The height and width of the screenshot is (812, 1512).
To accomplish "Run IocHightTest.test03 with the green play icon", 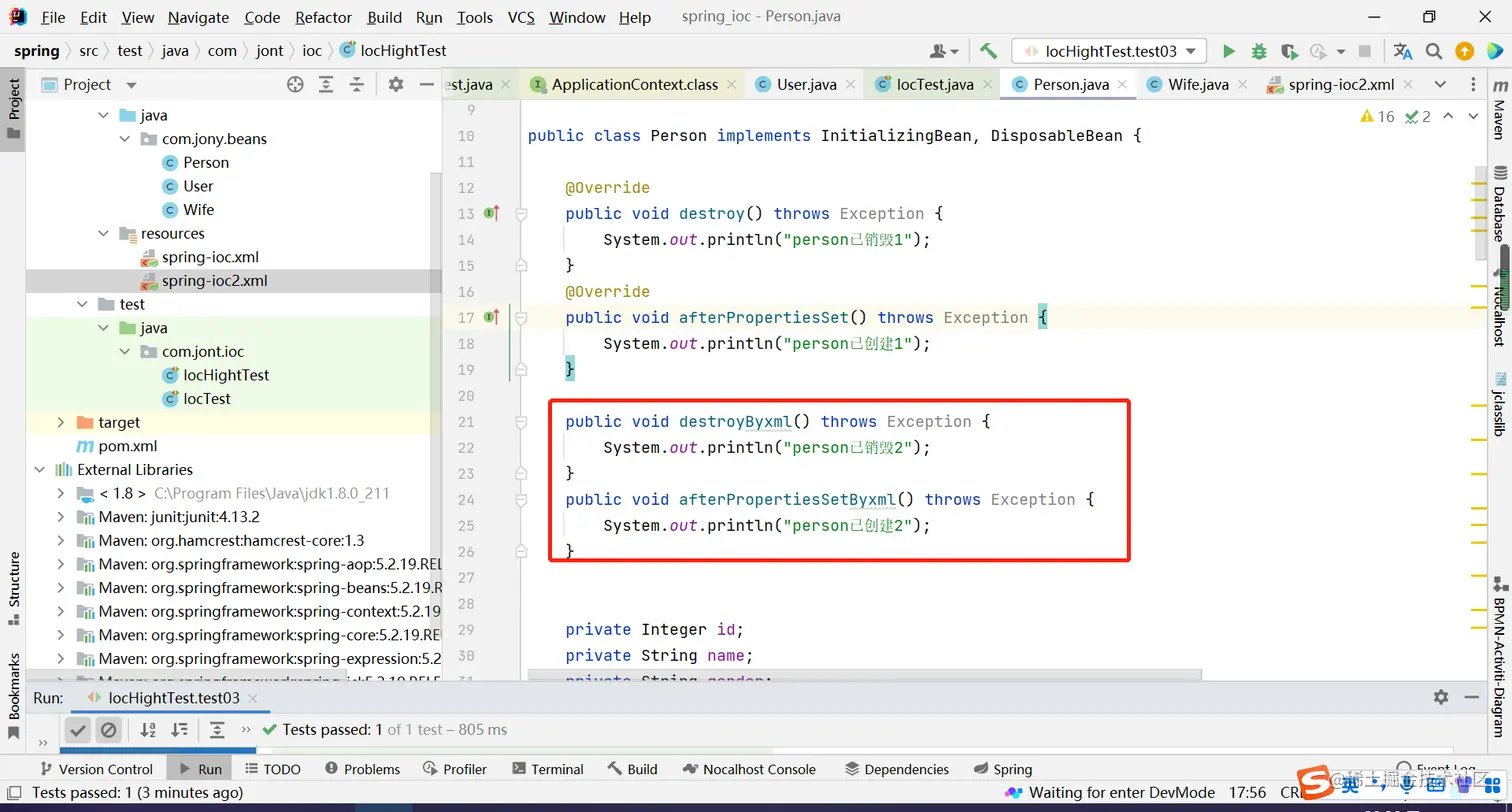I will tap(1229, 51).
